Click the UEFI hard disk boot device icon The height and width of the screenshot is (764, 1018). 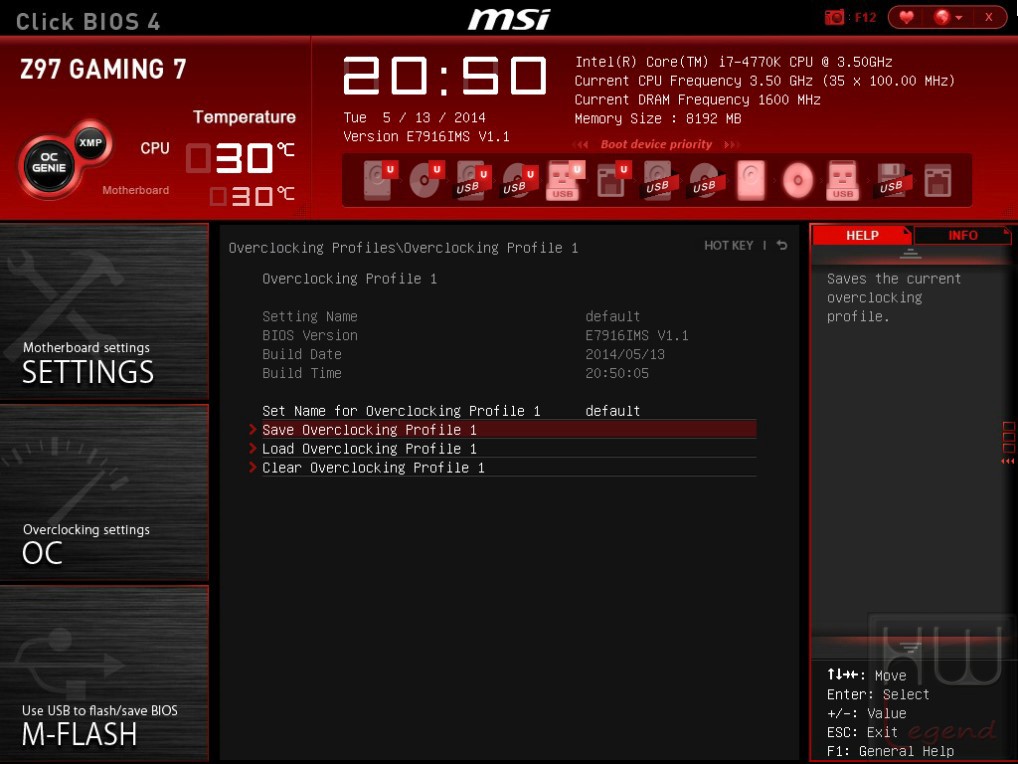click(x=379, y=180)
